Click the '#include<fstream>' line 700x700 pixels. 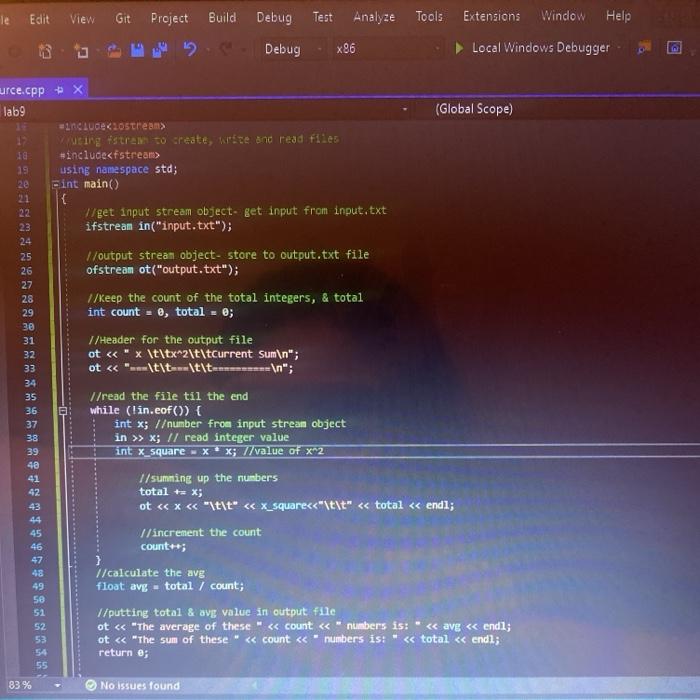point(110,155)
